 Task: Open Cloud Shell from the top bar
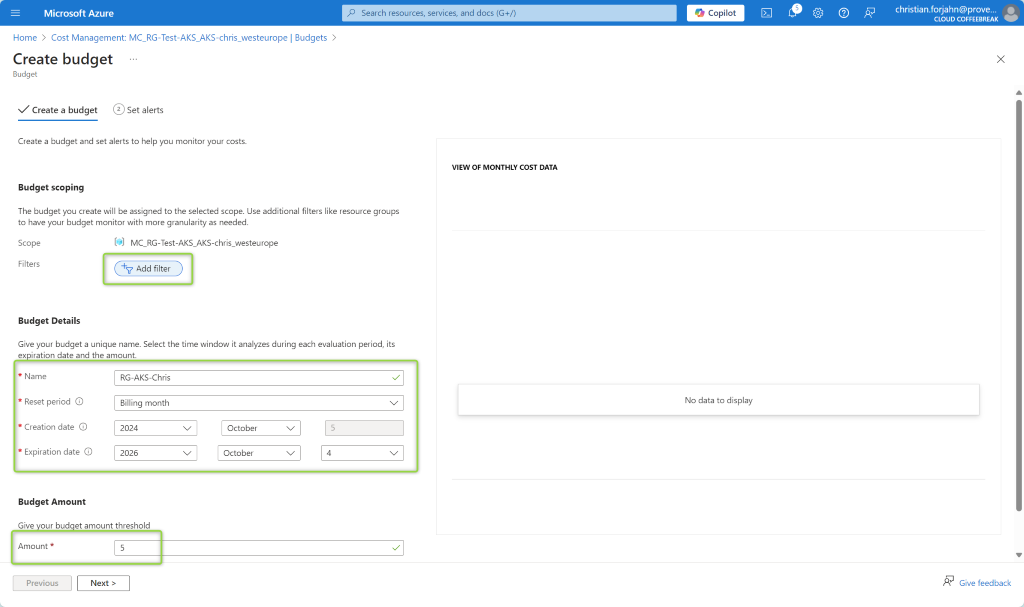pos(766,13)
